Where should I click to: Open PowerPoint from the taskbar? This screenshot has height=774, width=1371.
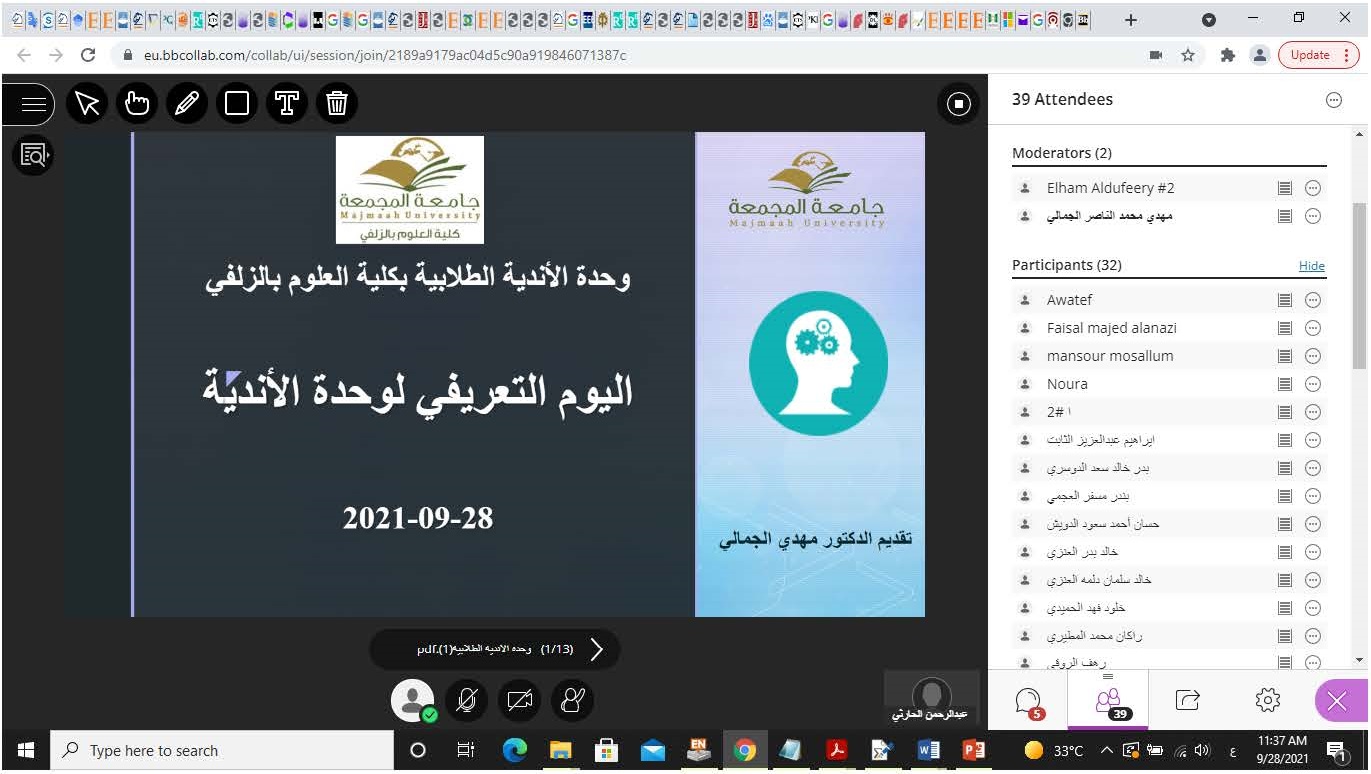pos(973,750)
